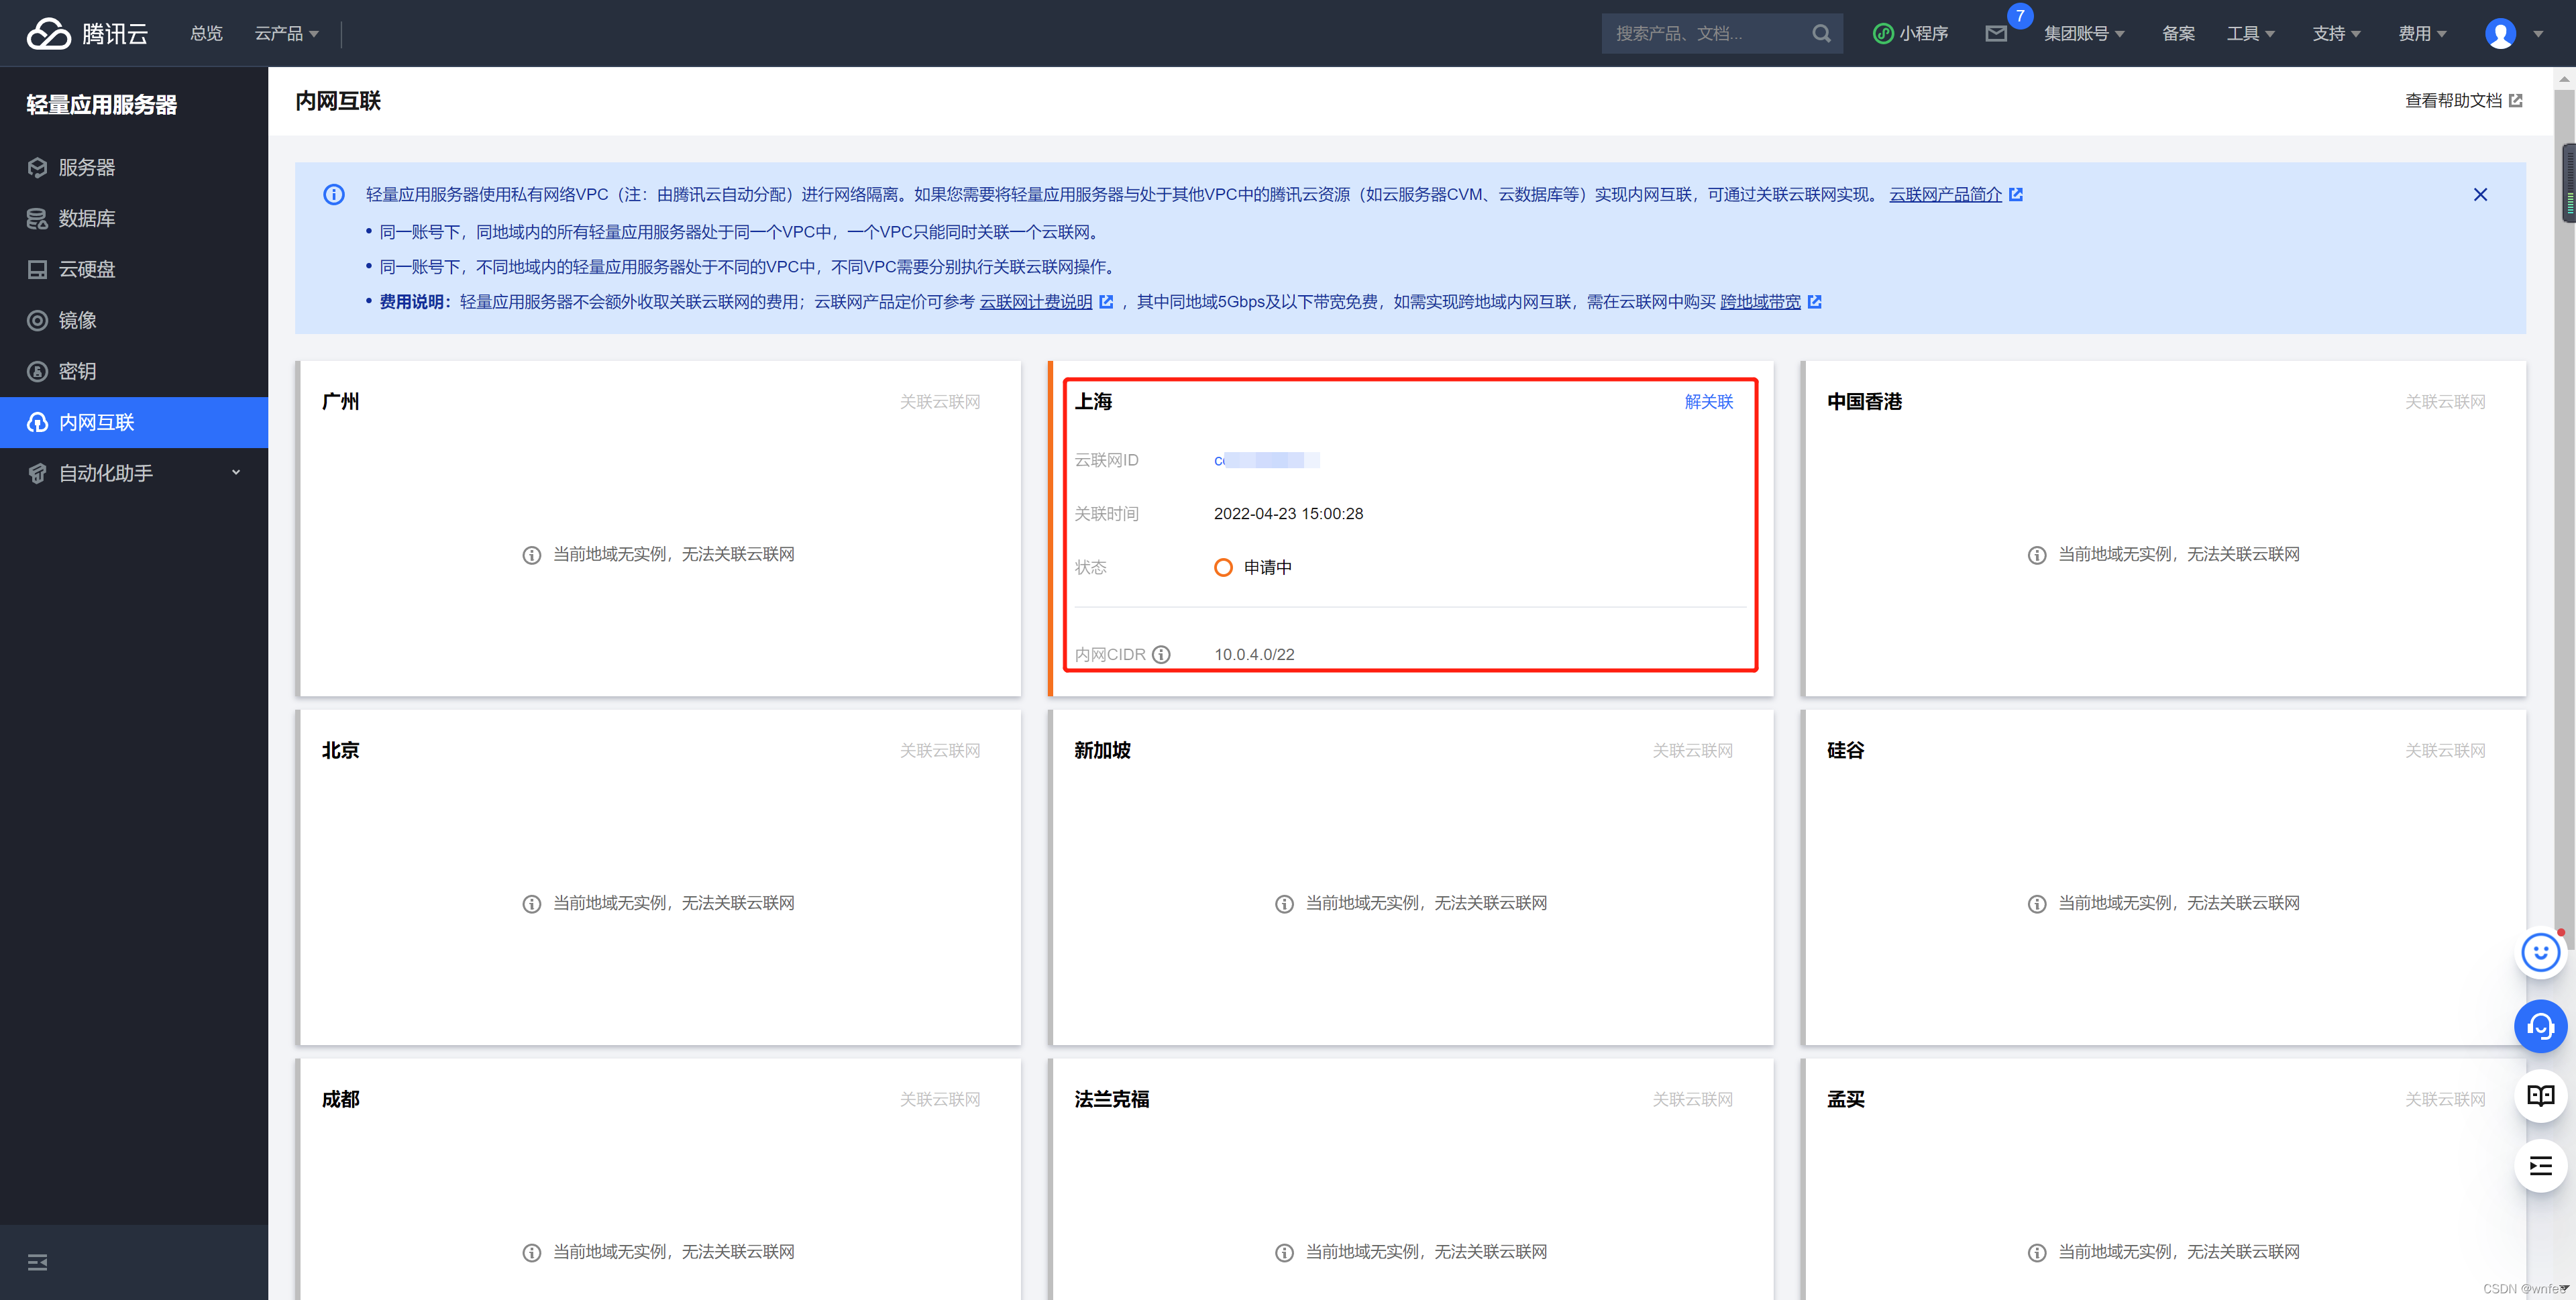The width and height of the screenshot is (2576, 1300).
Task: Select 镜像 in the sidebar
Action: [77, 320]
